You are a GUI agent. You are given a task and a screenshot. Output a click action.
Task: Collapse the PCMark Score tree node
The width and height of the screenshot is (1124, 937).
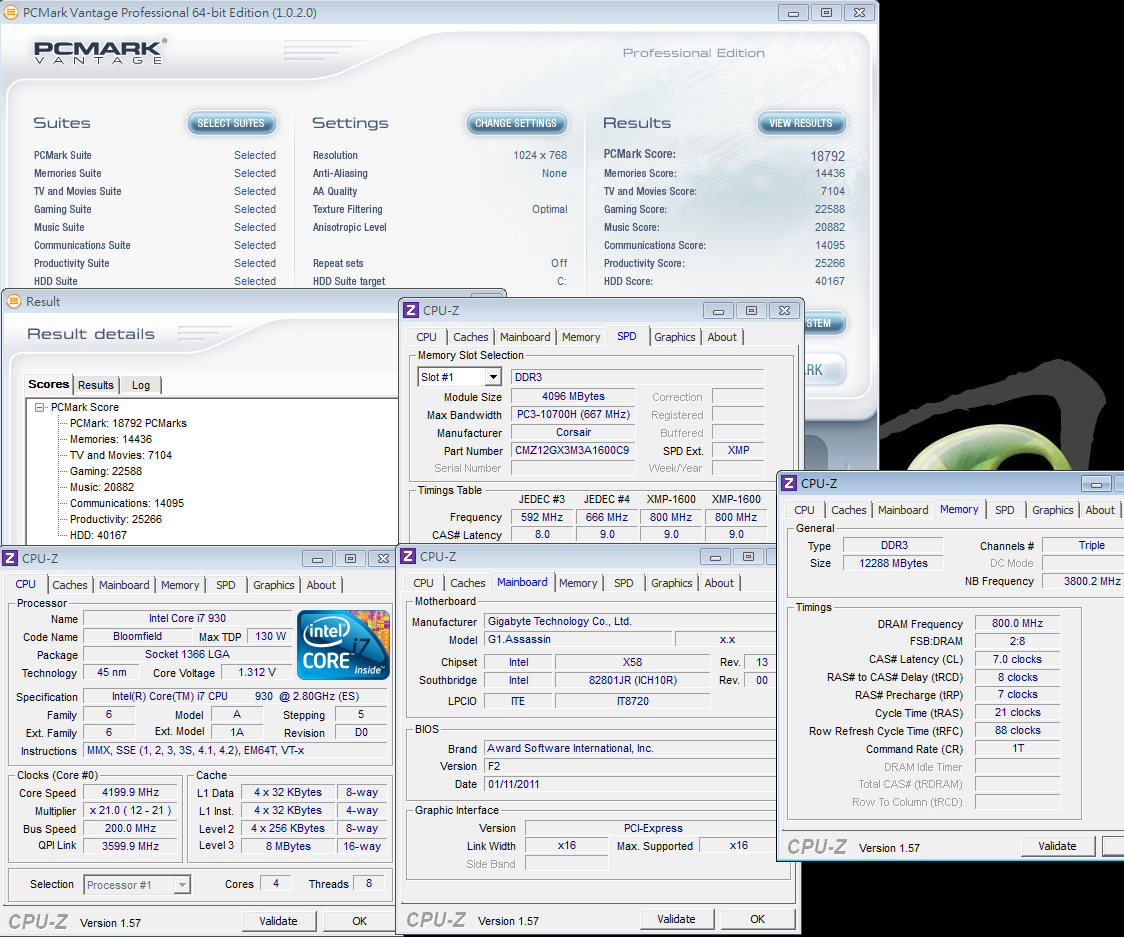click(39, 408)
